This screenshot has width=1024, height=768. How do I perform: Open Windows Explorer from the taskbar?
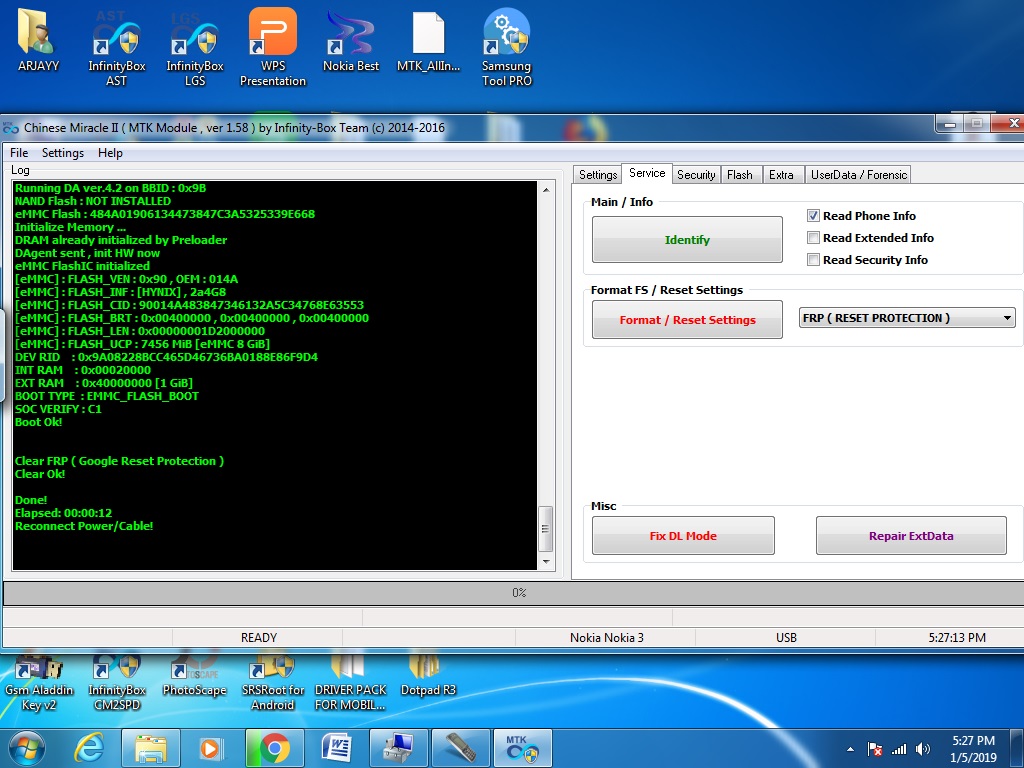(151, 748)
